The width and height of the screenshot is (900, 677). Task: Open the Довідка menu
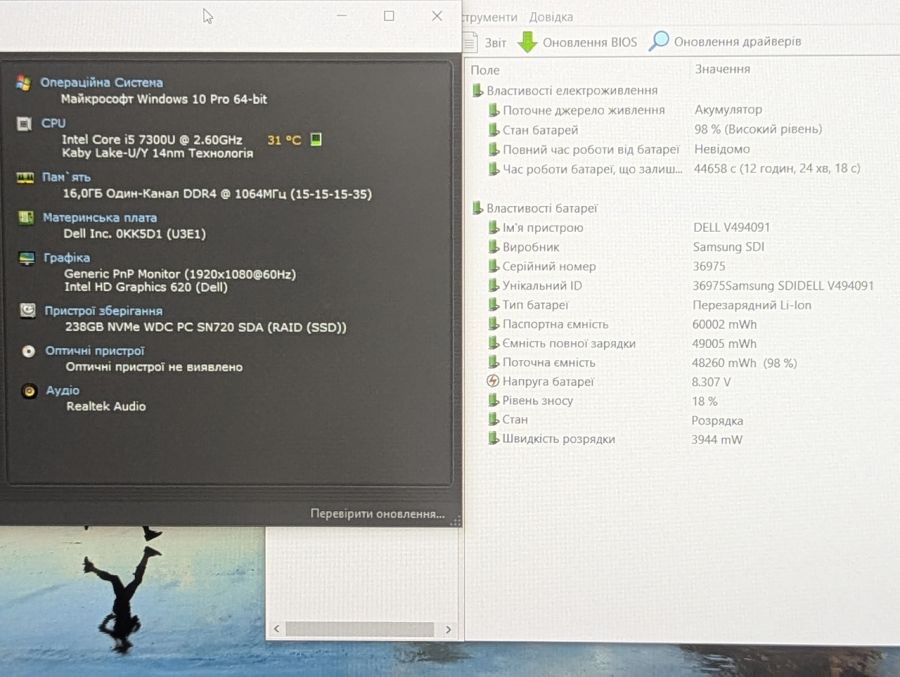click(550, 17)
